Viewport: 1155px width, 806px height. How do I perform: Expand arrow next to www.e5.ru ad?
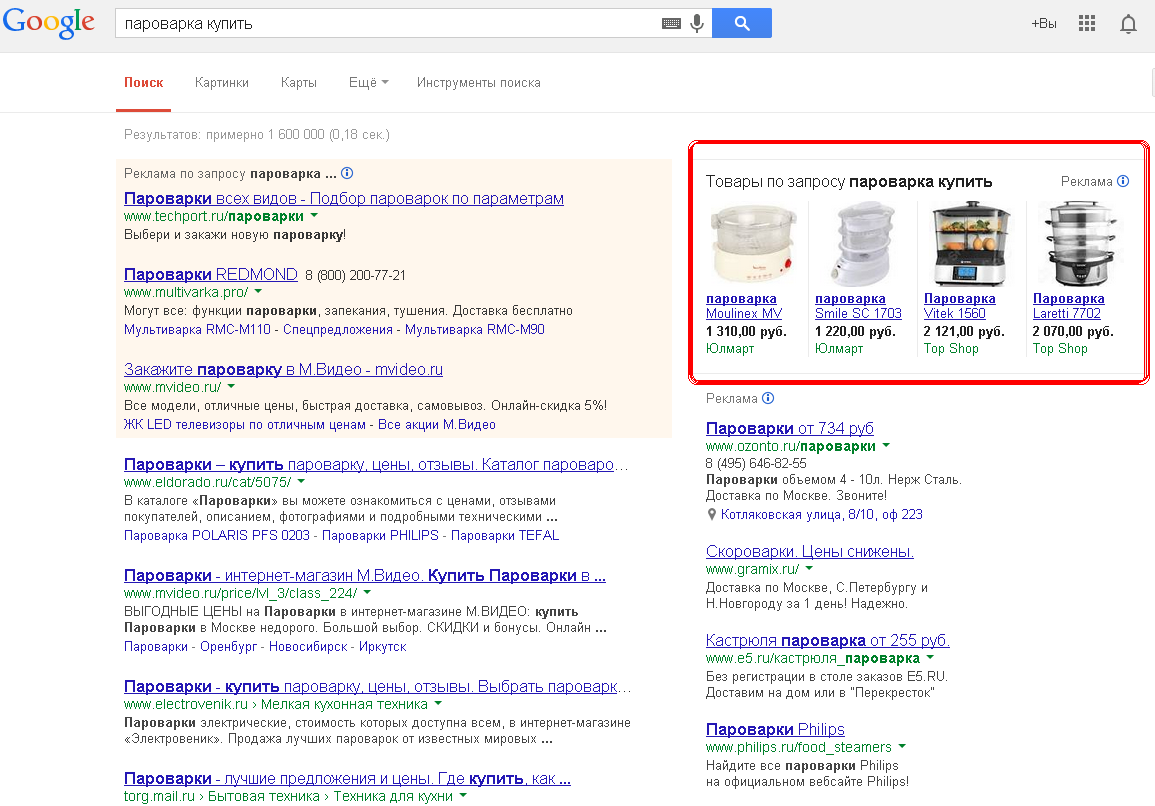click(930, 658)
